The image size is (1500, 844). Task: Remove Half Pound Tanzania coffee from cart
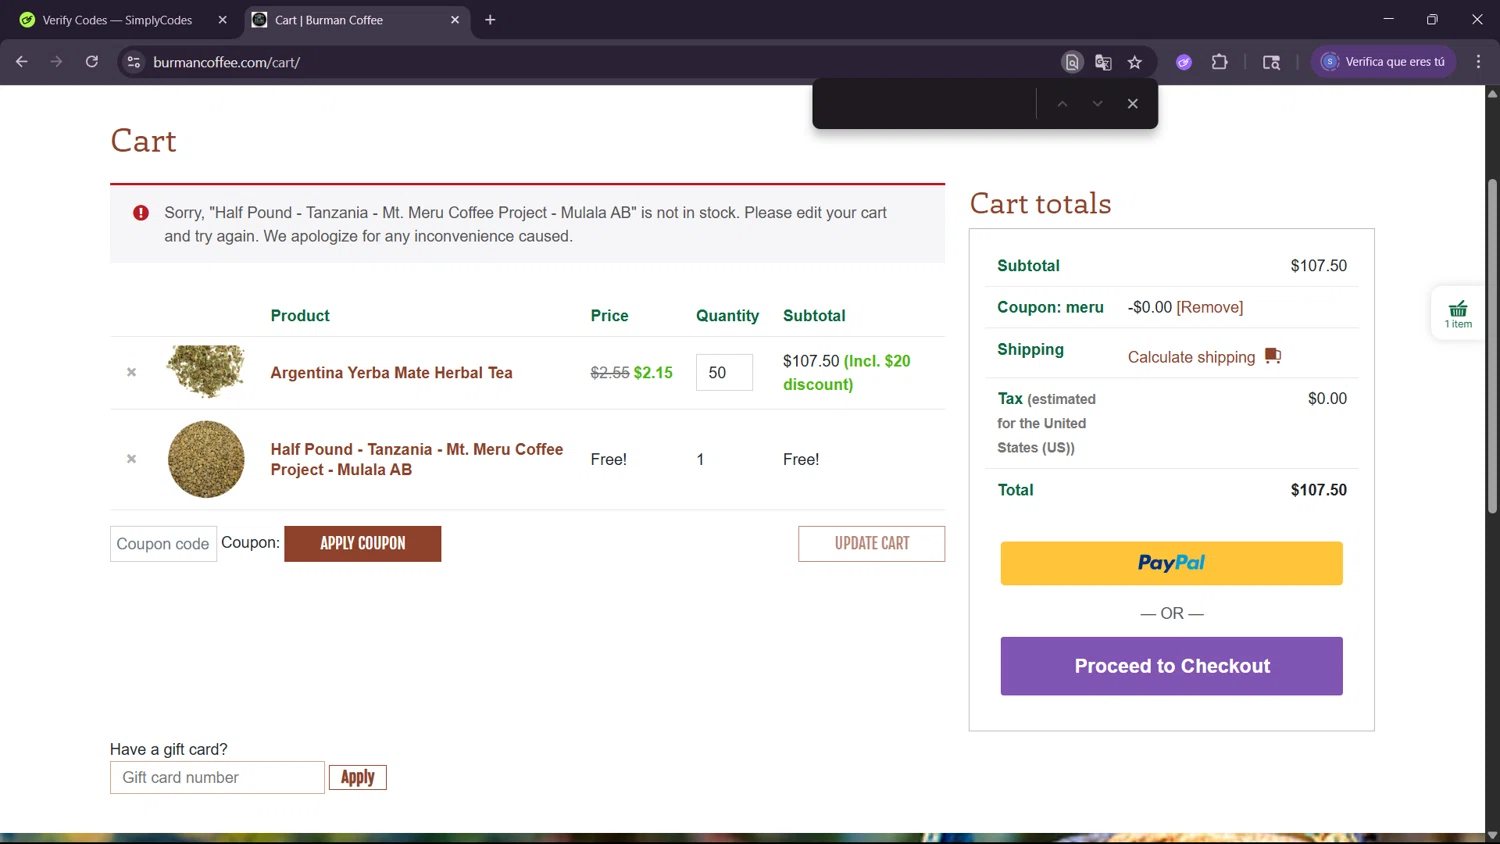tap(131, 459)
